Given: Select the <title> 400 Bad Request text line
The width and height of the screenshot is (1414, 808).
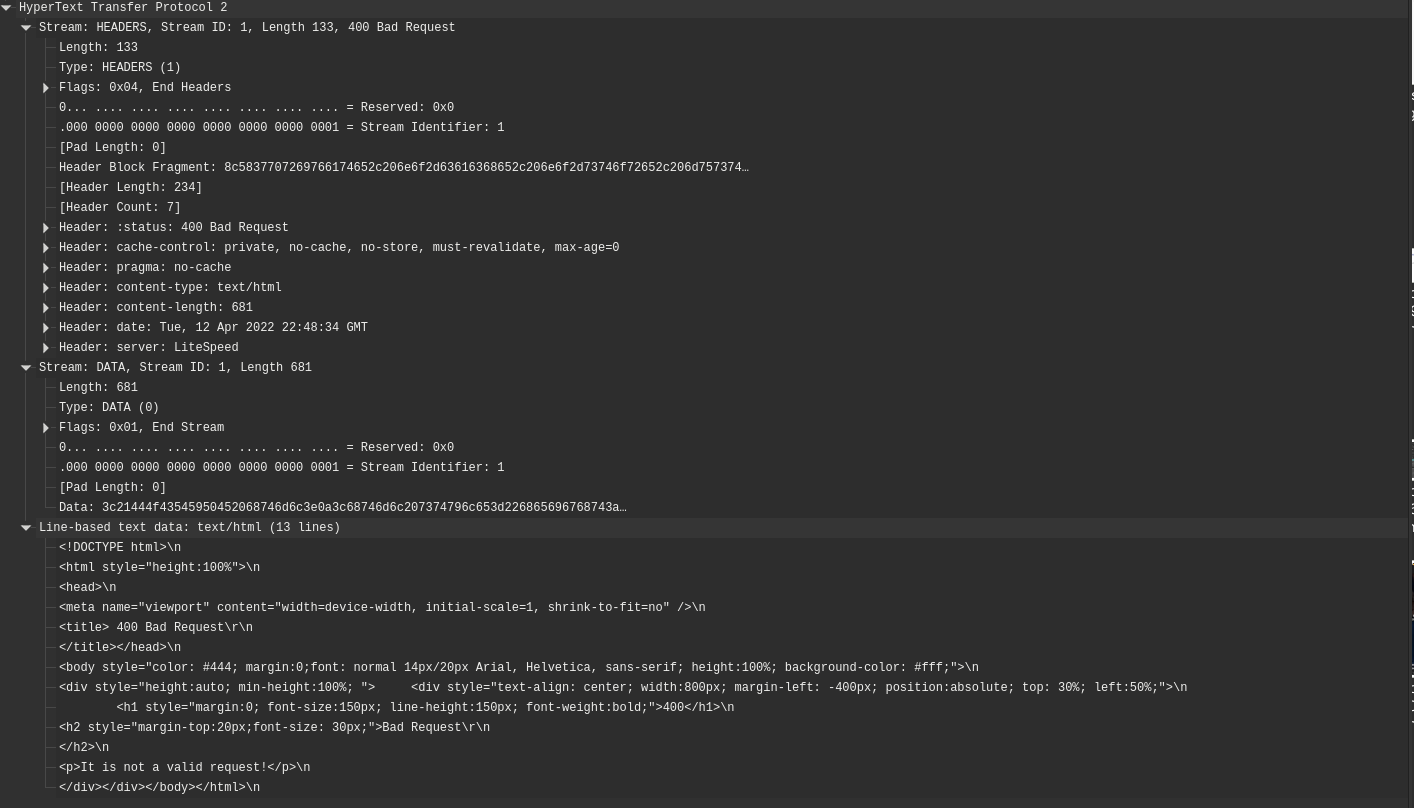Looking at the screenshot, I should click(x=155, y=627).
